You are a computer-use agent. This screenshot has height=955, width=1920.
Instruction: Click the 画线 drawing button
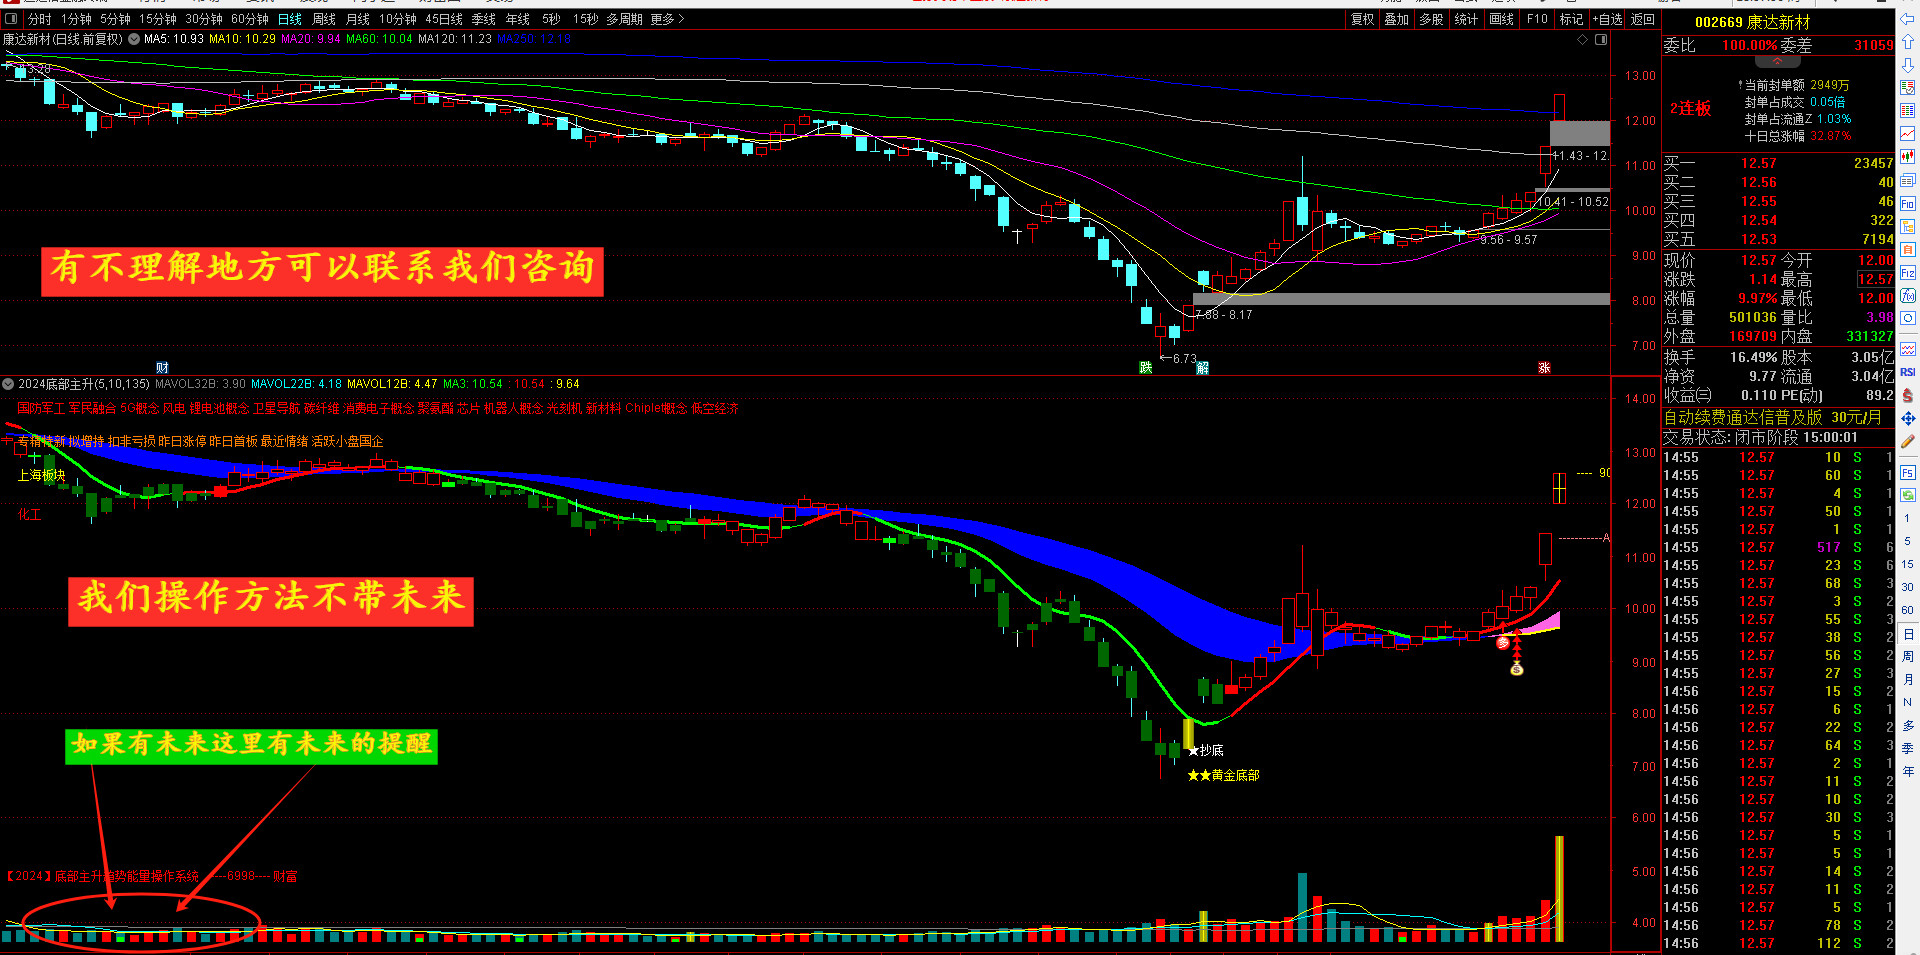1501,19
